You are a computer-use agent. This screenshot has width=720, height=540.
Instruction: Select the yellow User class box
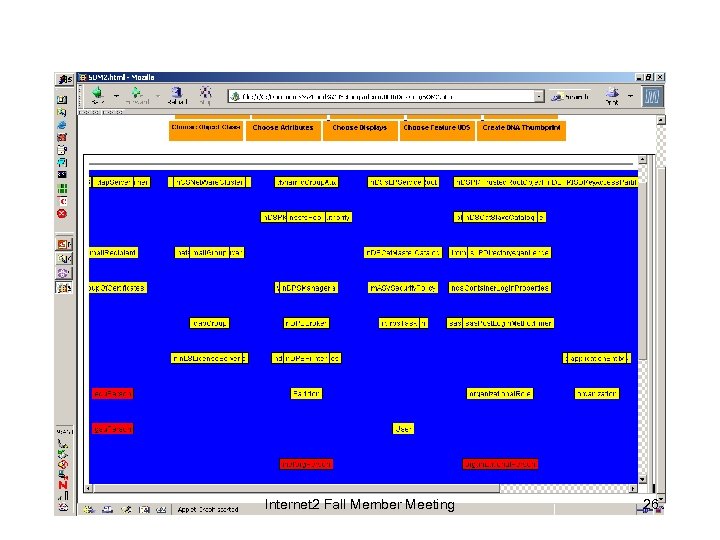(403, 429)
